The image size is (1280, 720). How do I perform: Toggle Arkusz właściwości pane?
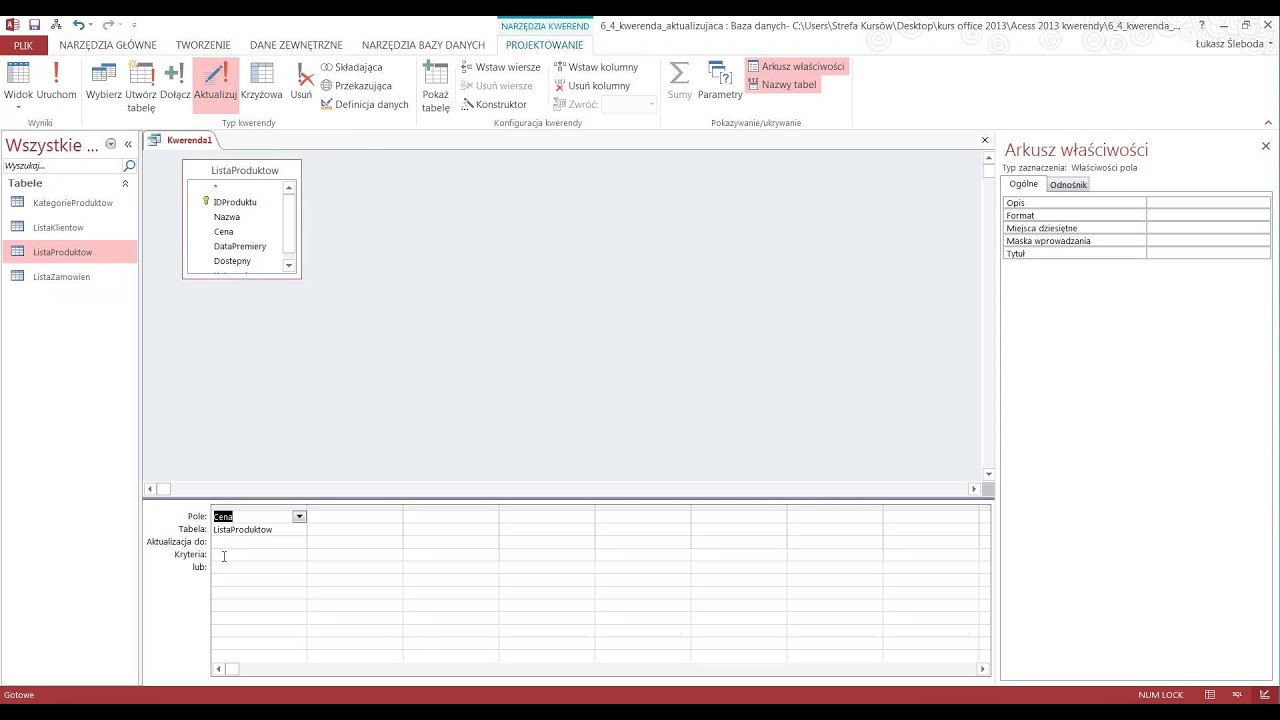click(x=796, y=66)
